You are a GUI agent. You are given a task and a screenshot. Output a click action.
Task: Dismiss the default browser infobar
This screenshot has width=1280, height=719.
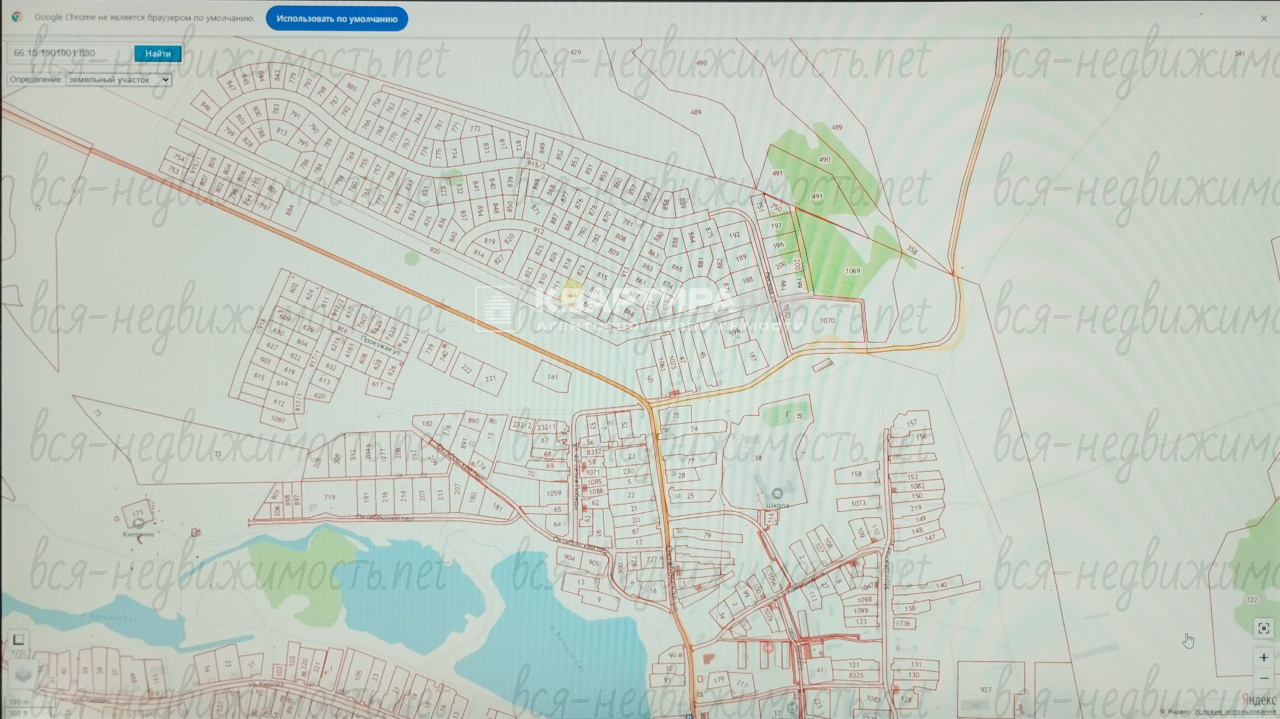1263,18
